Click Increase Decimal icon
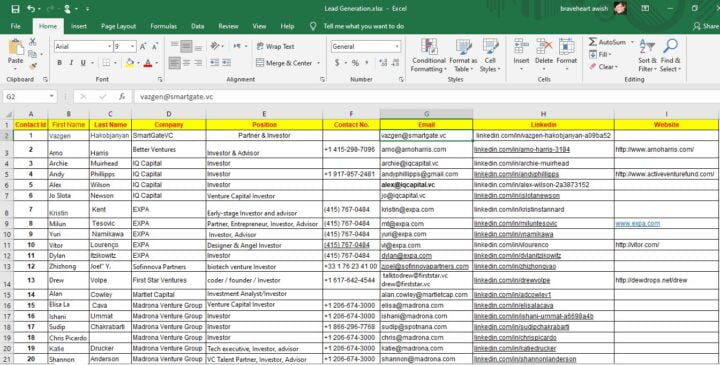The height and width of the screenshot is (365, 720). tap(384, 63)
